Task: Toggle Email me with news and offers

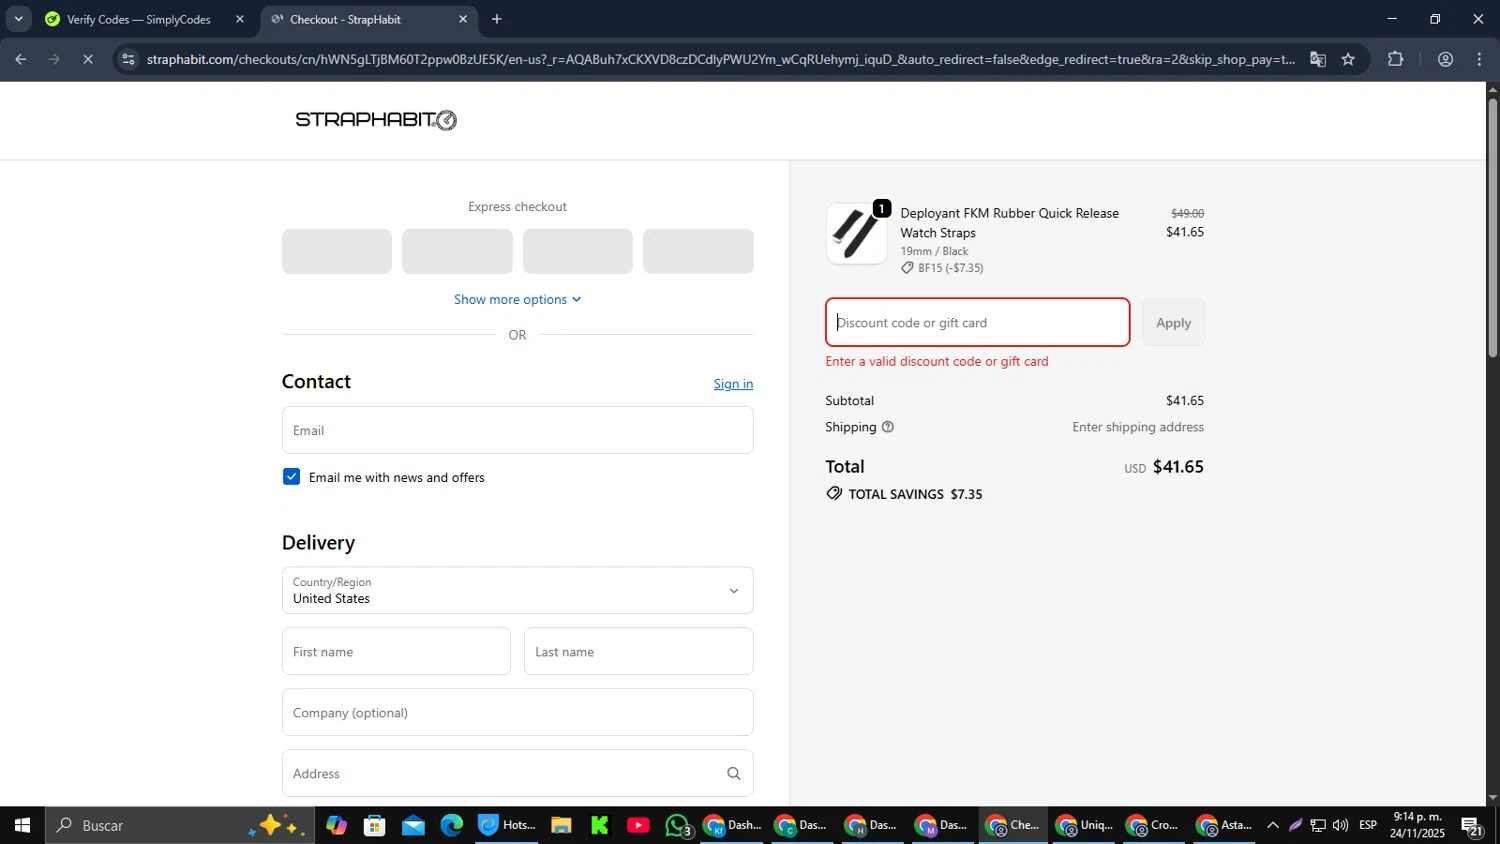Action: point(291,477)
